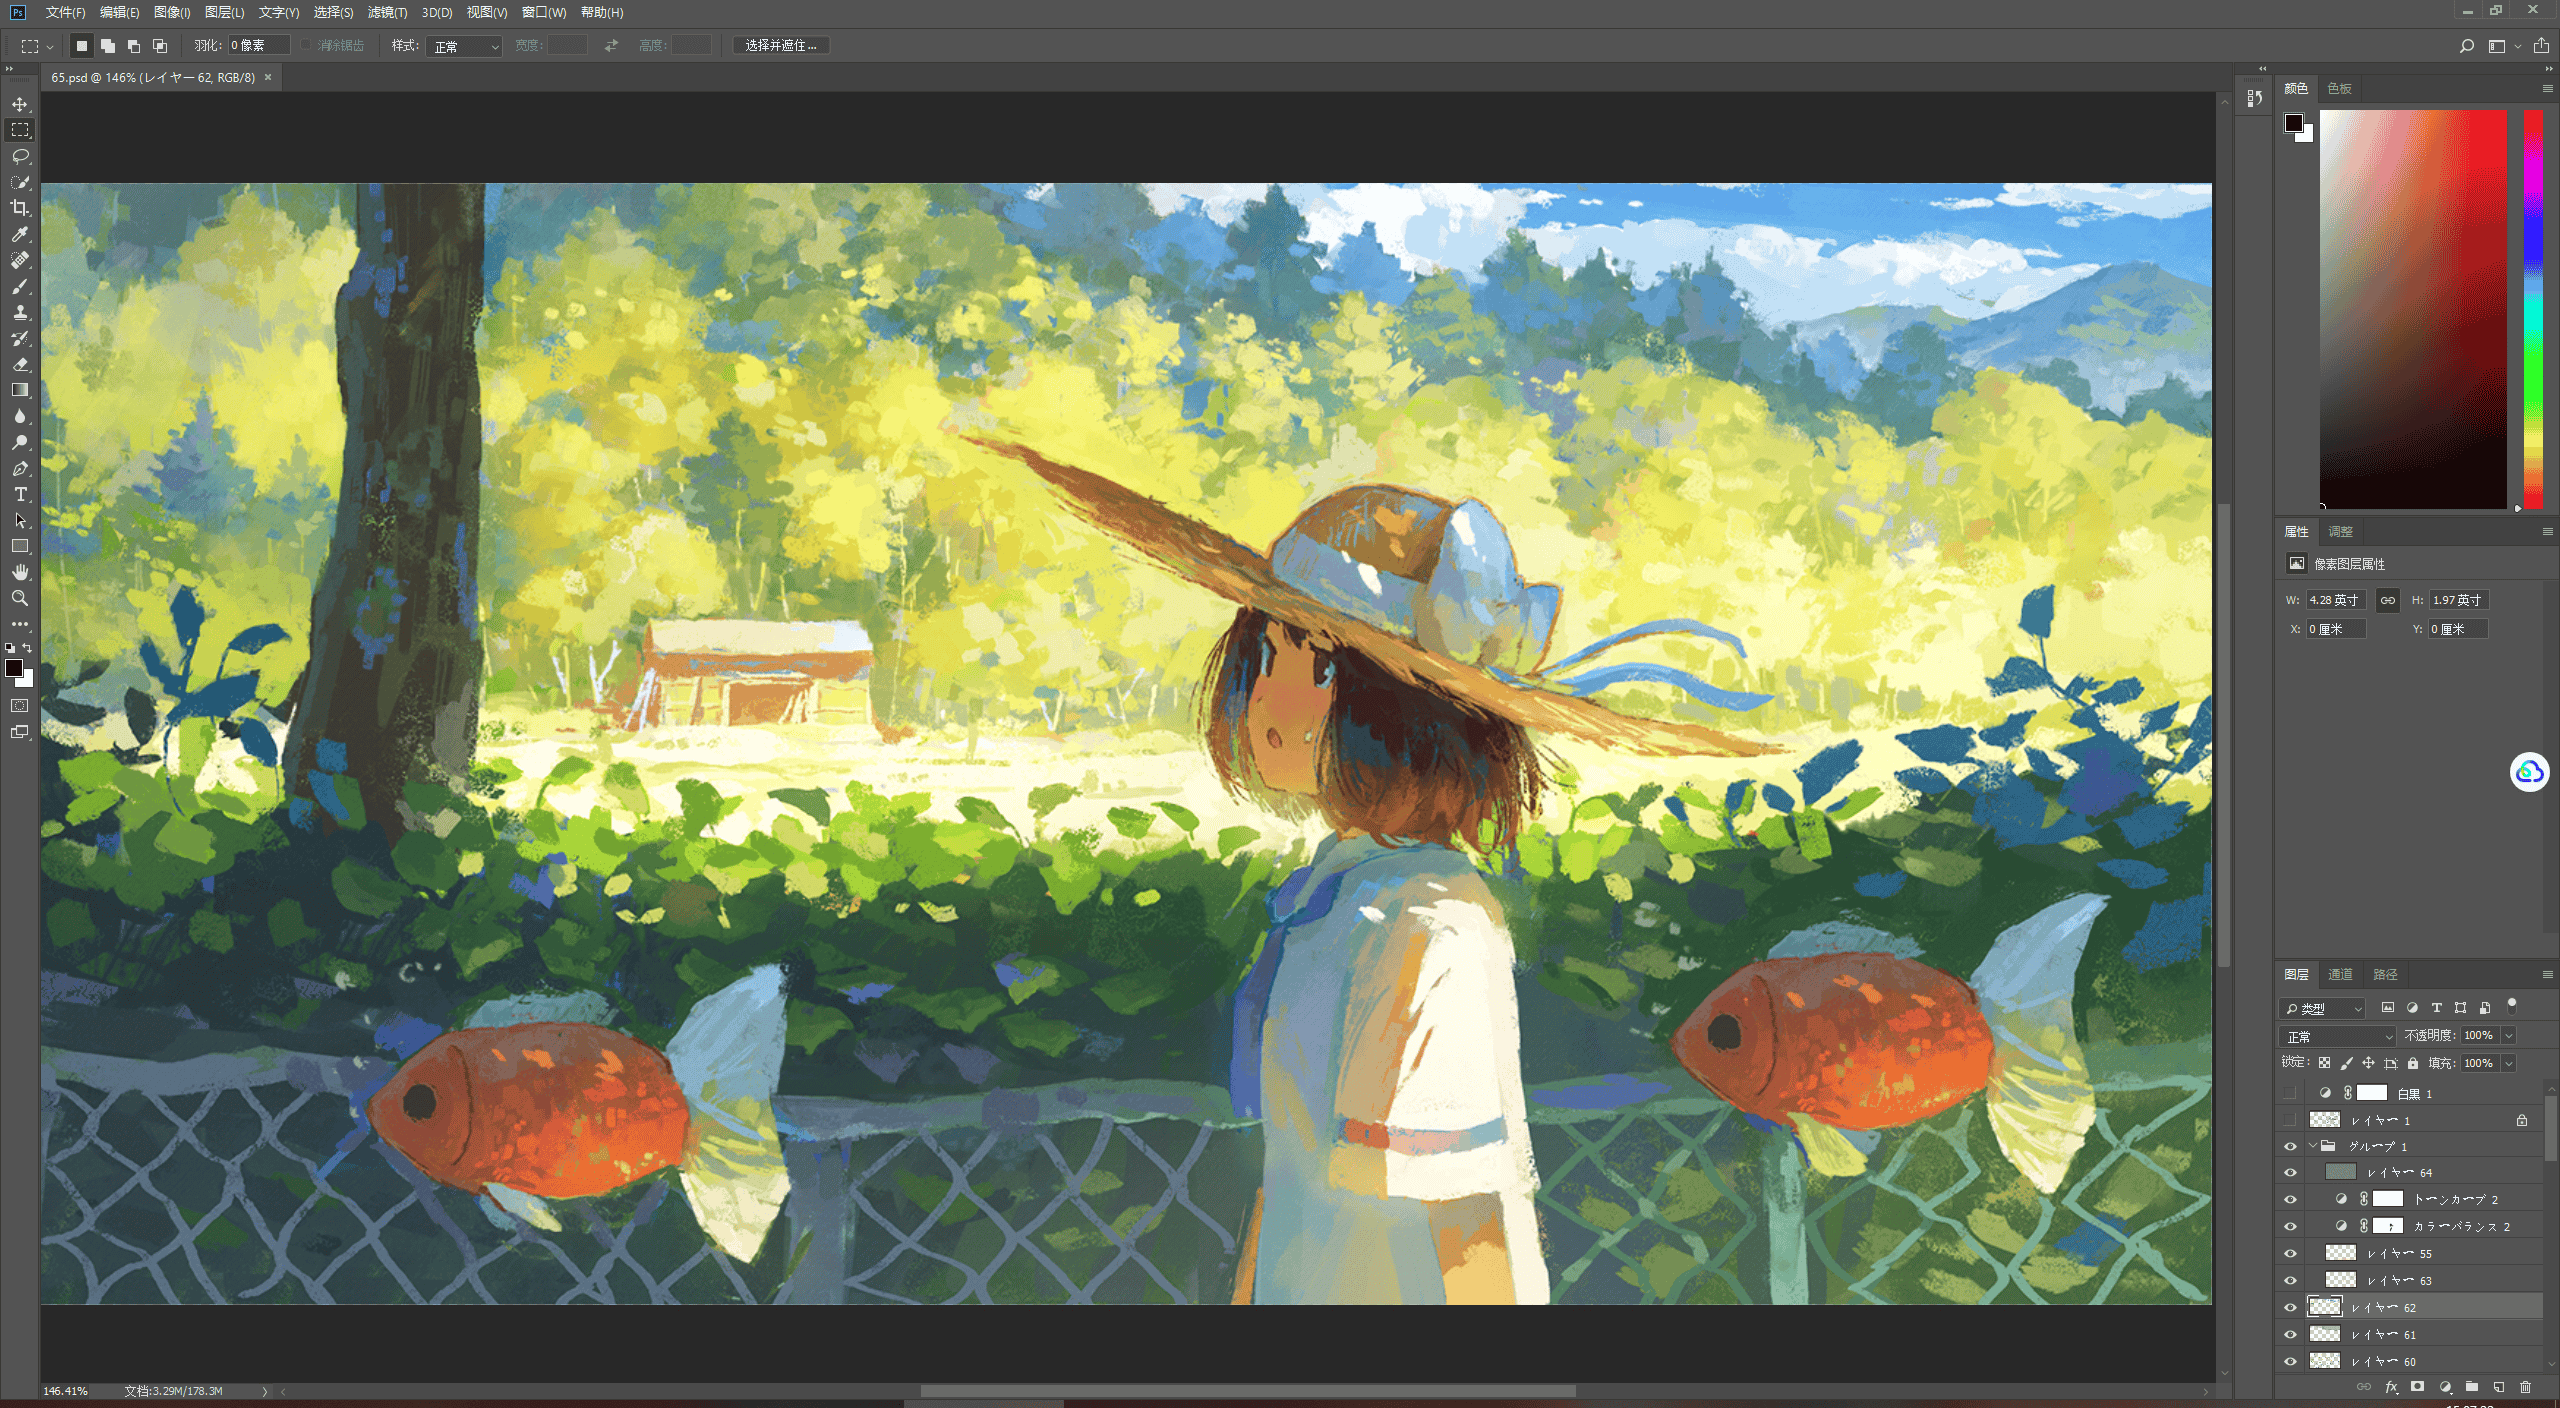The width and height of the screenshot is (2560, 1408).
Task: Select the Pen tool
Action: pos(20,468)
